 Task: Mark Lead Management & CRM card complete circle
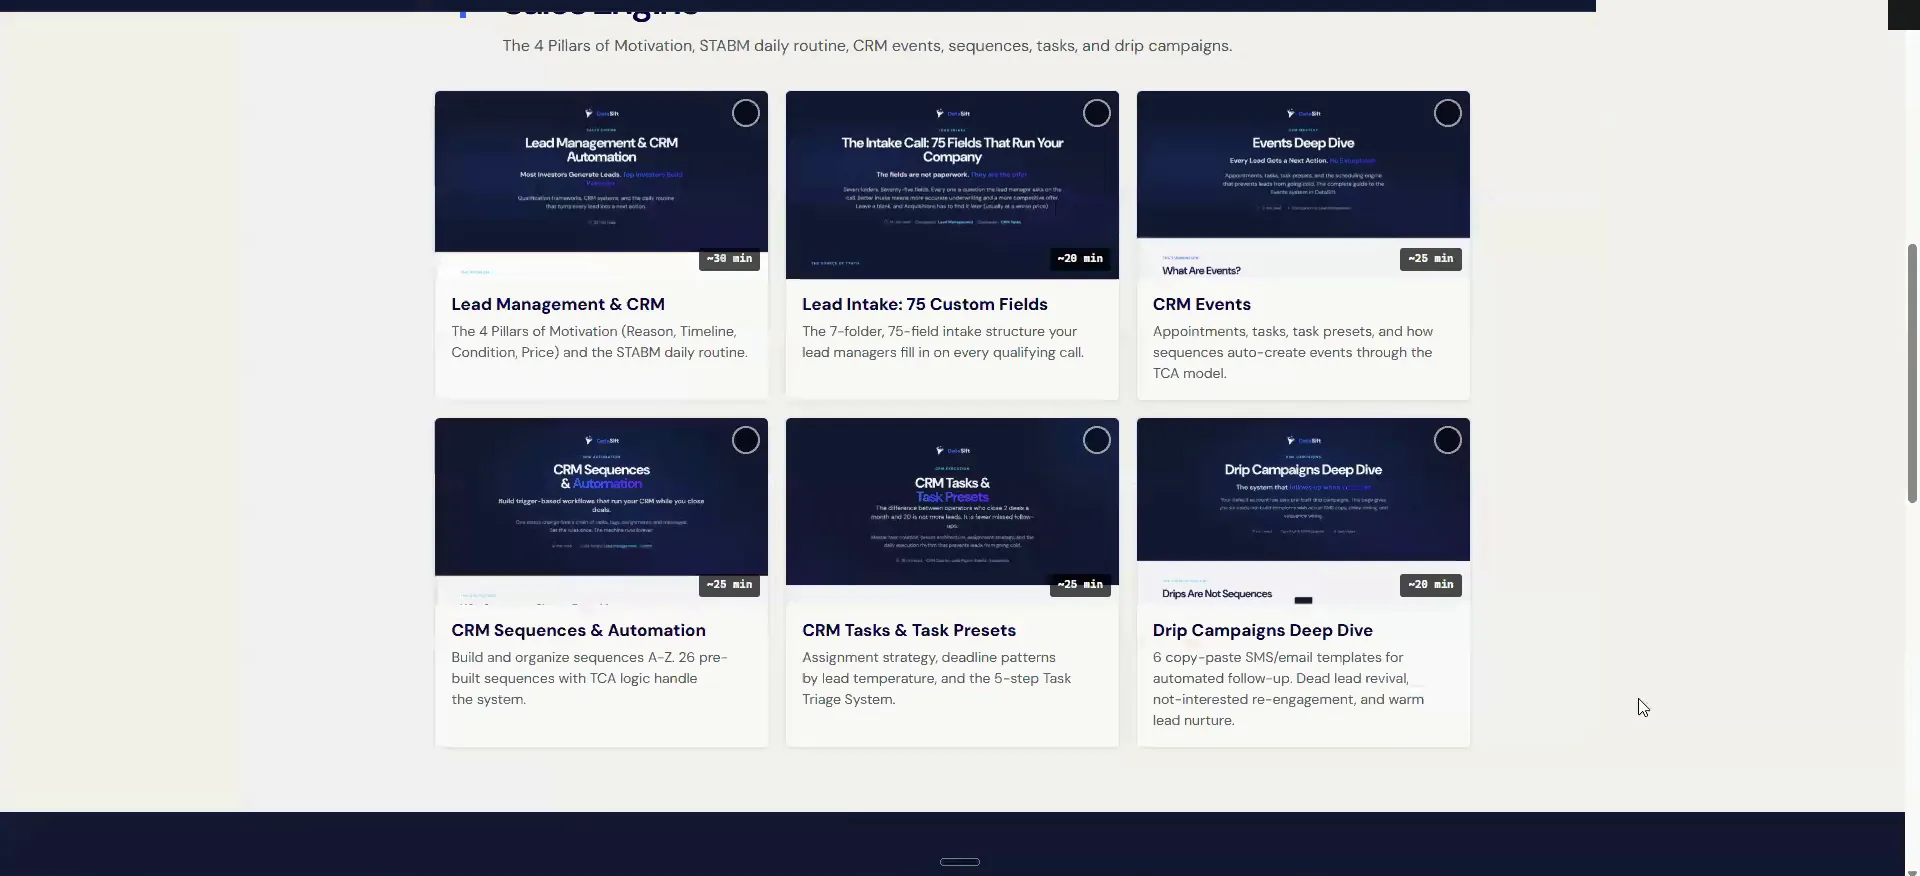coord(745,114)
